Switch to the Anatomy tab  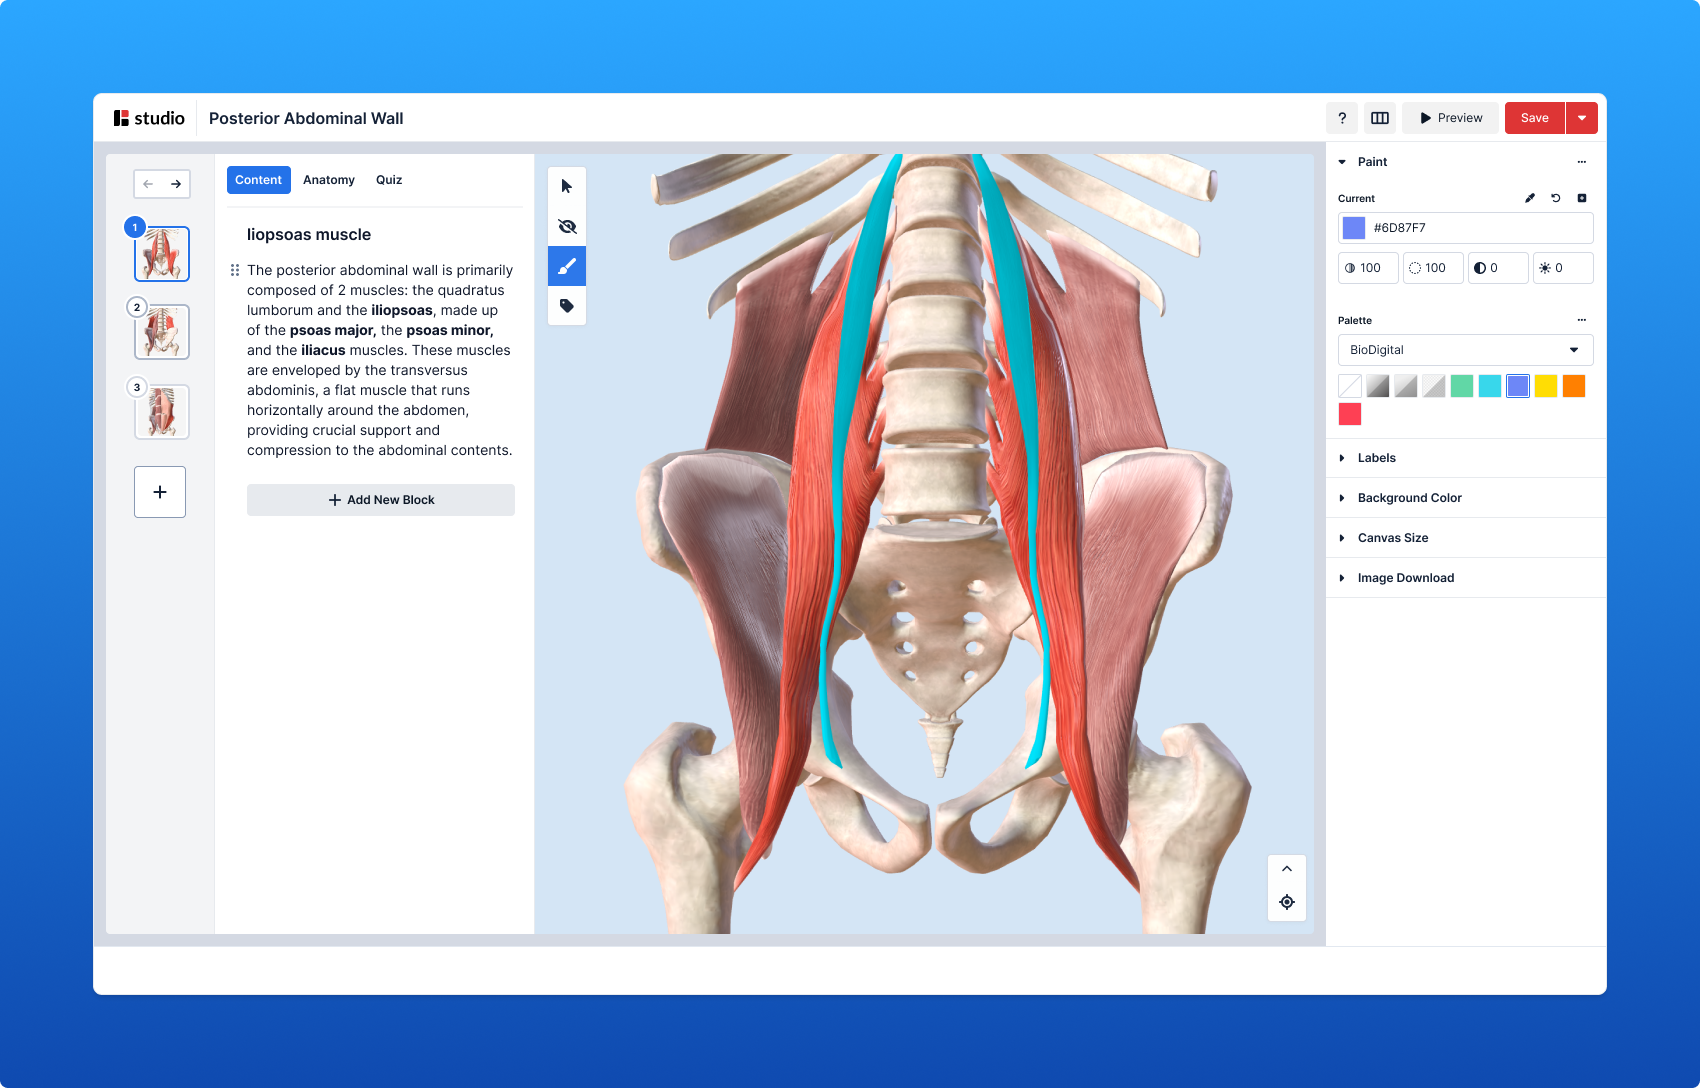tap(329, 180)
